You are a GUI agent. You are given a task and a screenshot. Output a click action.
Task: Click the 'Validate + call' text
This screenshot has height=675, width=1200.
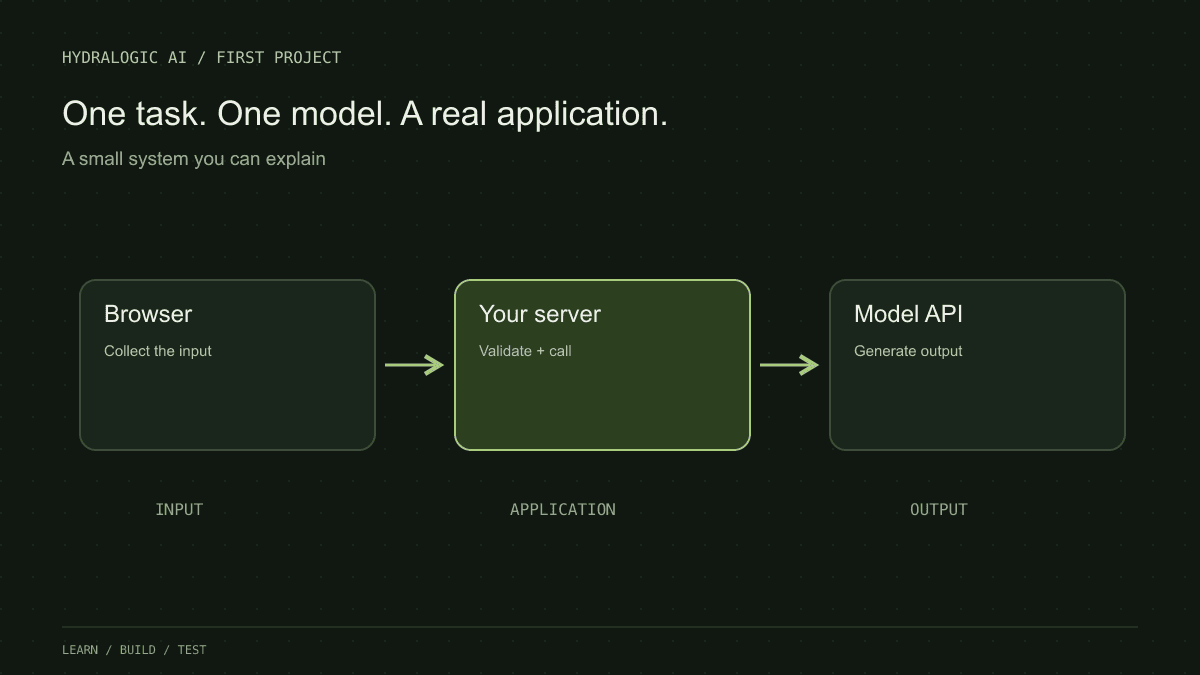point(525,351)
